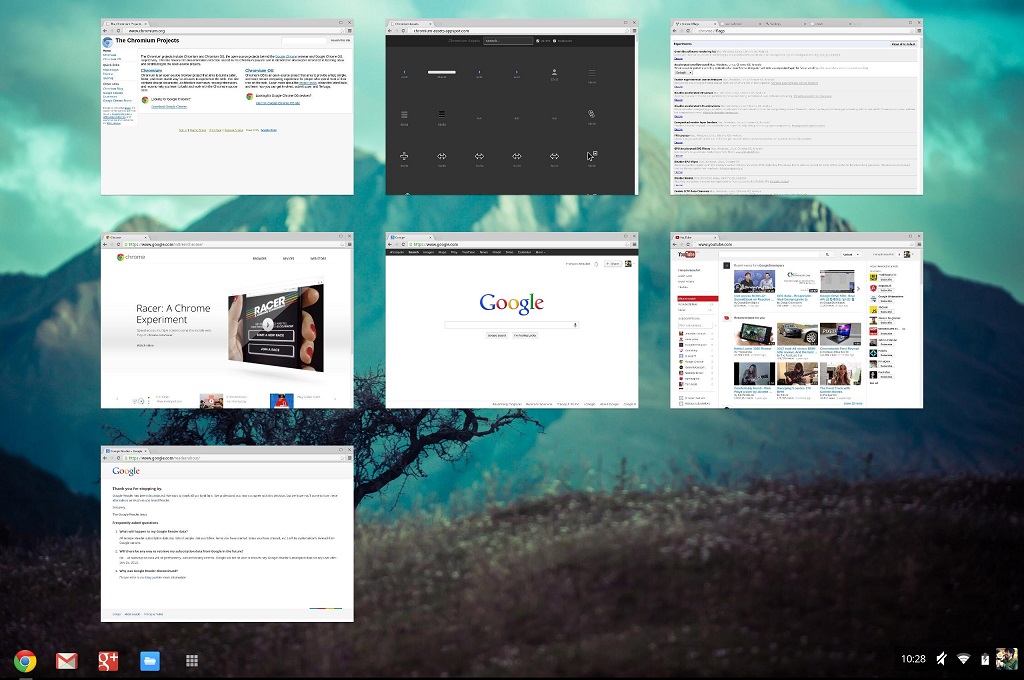Click the clock showing 10:28
The image size is (1024, 680).
tap(913, 659)
